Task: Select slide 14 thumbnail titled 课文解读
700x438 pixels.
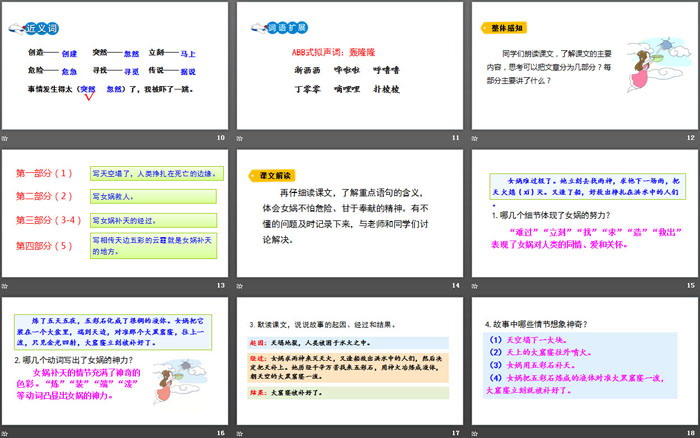Action: pyautogui.click(x=350, y=213)
